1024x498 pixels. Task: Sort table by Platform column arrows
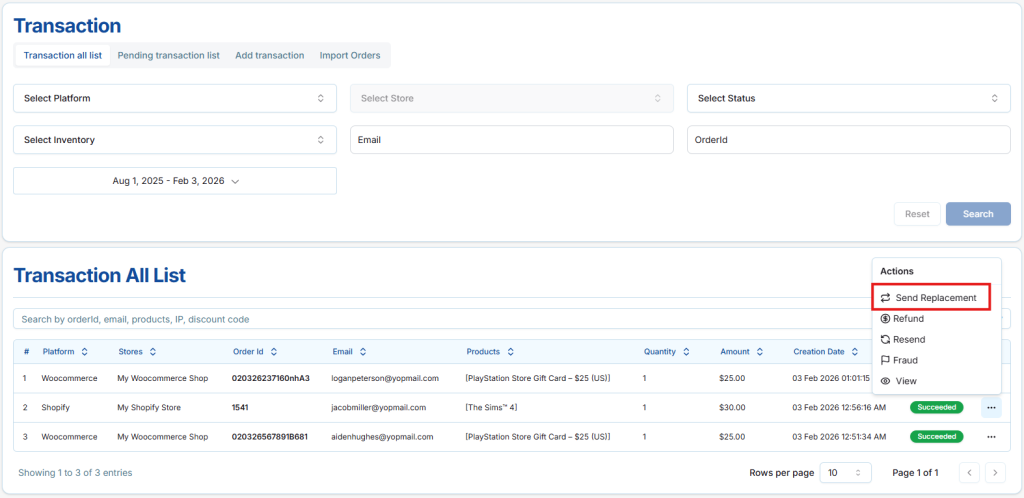pyautogui.click(x=85, y=352)
